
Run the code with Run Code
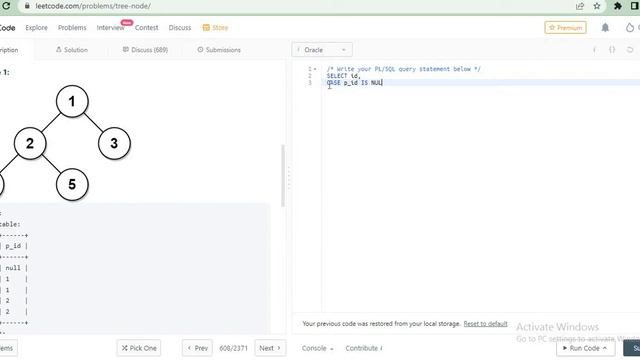585,348
